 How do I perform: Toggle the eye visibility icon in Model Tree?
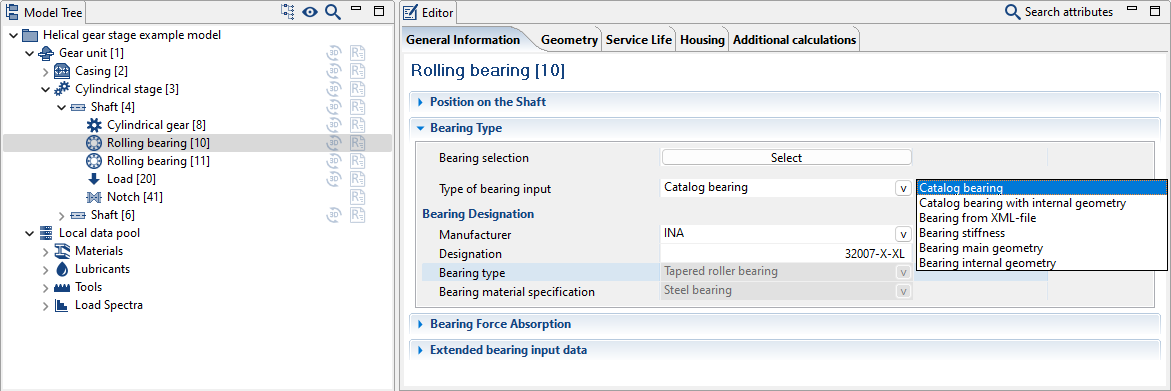[x=310, y=12]
